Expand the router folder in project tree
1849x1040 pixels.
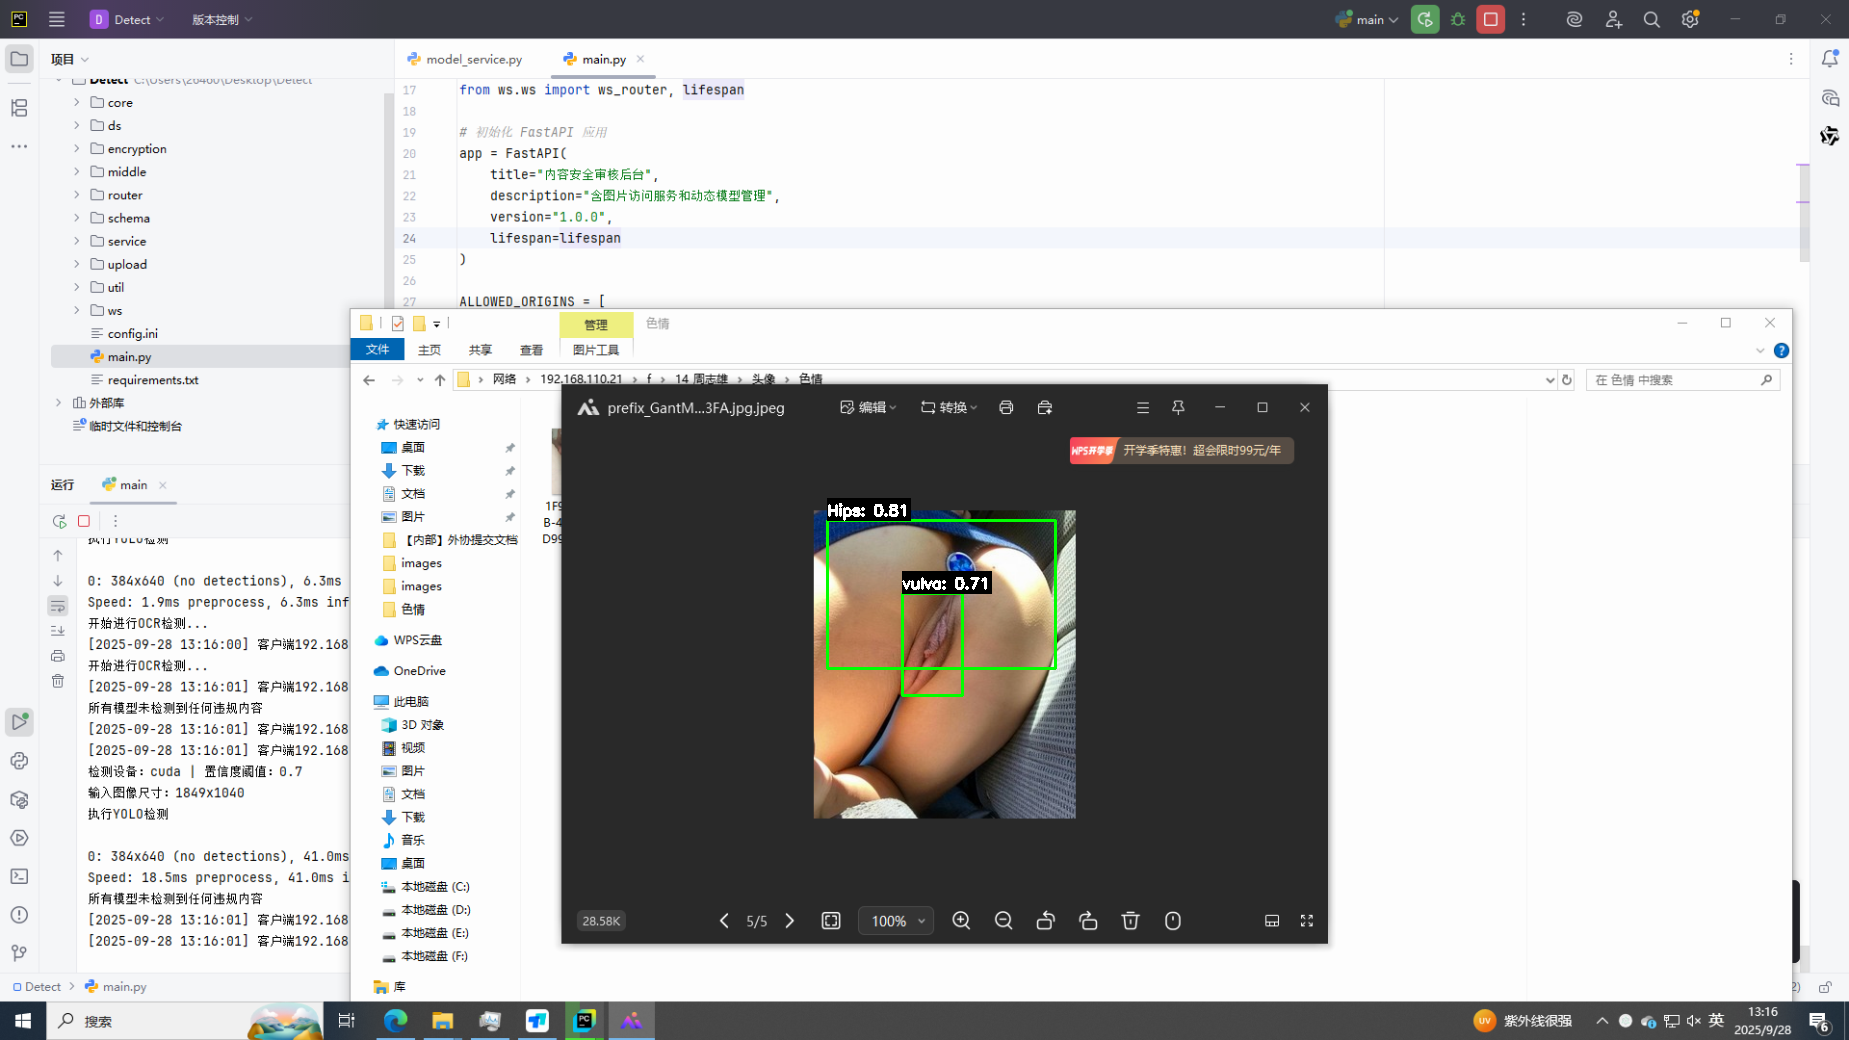click(x=77, y=195)
